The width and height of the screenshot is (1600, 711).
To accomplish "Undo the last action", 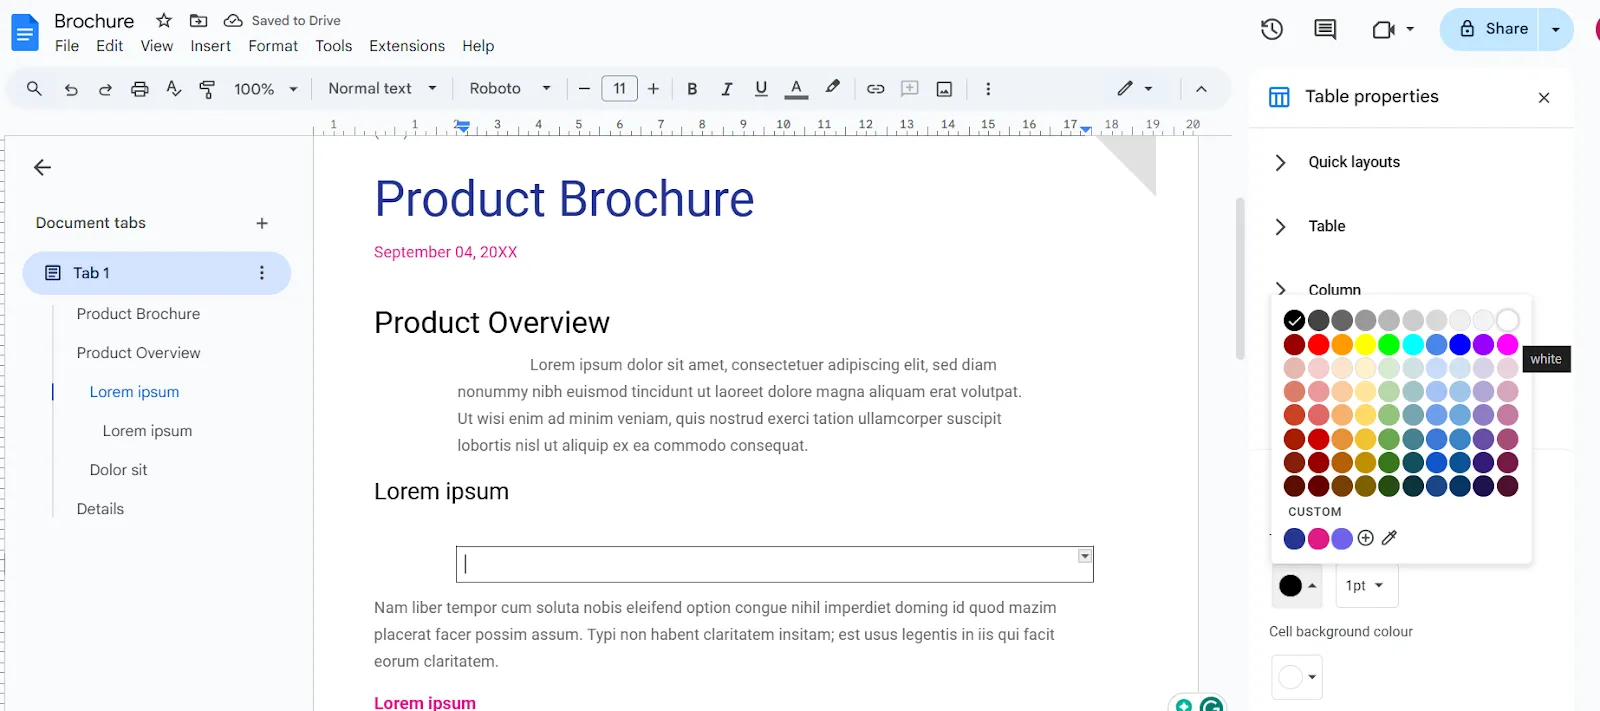I will coord(71,89).
